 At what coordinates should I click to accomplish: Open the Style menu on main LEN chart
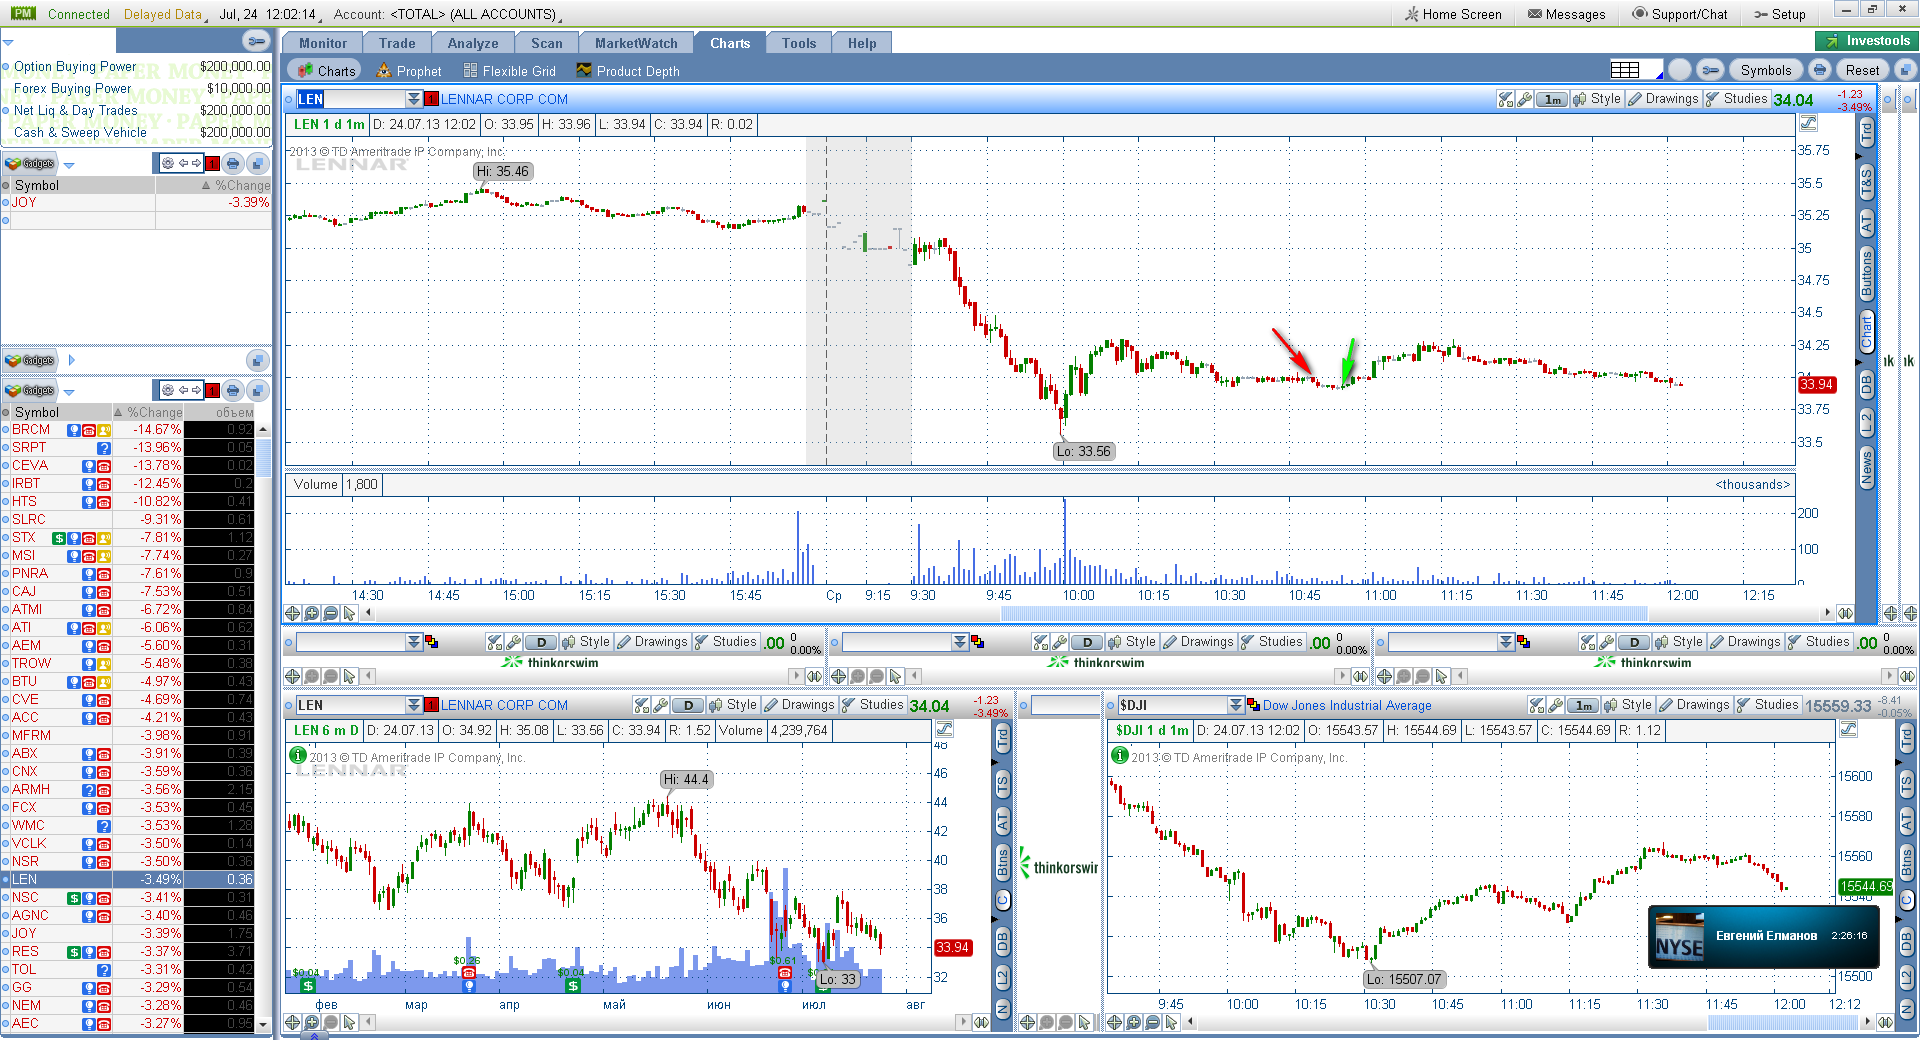coord(1597,99)
